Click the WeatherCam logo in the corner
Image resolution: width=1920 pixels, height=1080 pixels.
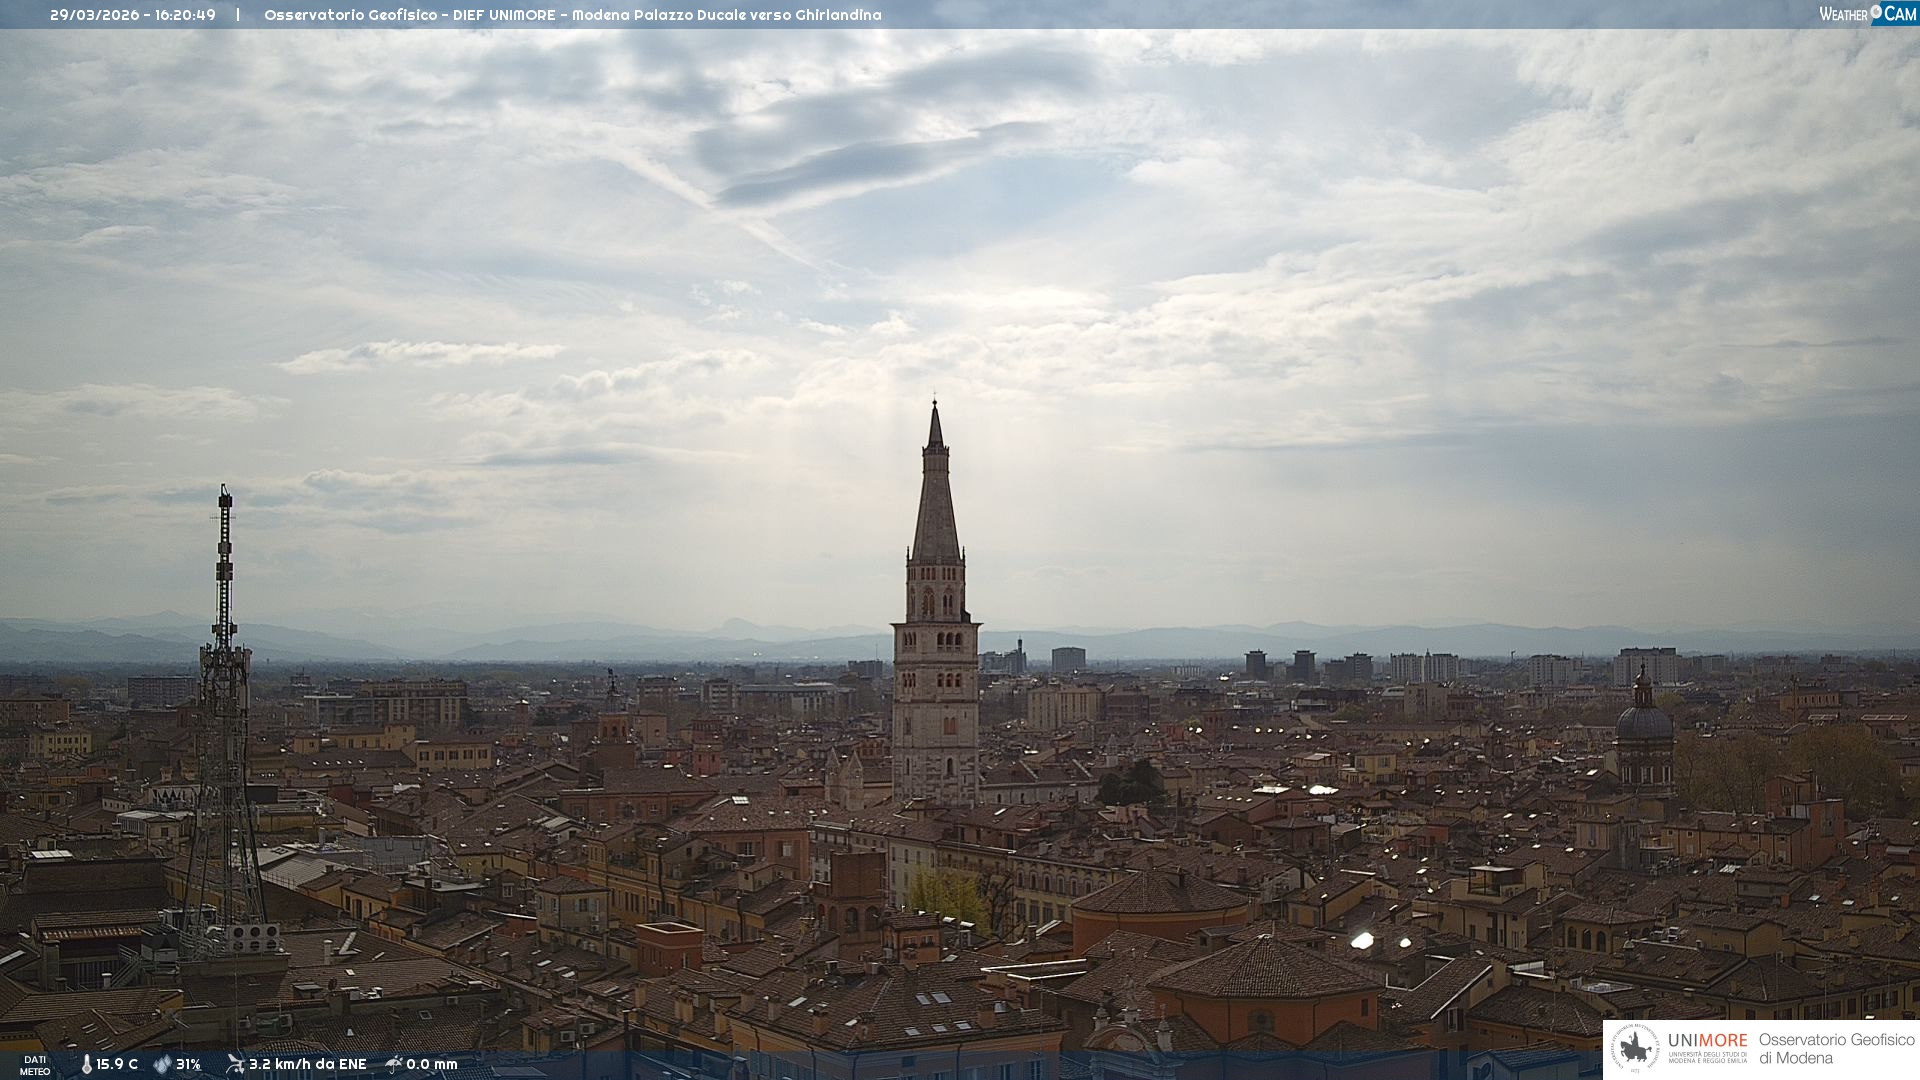pos(1866,14)
